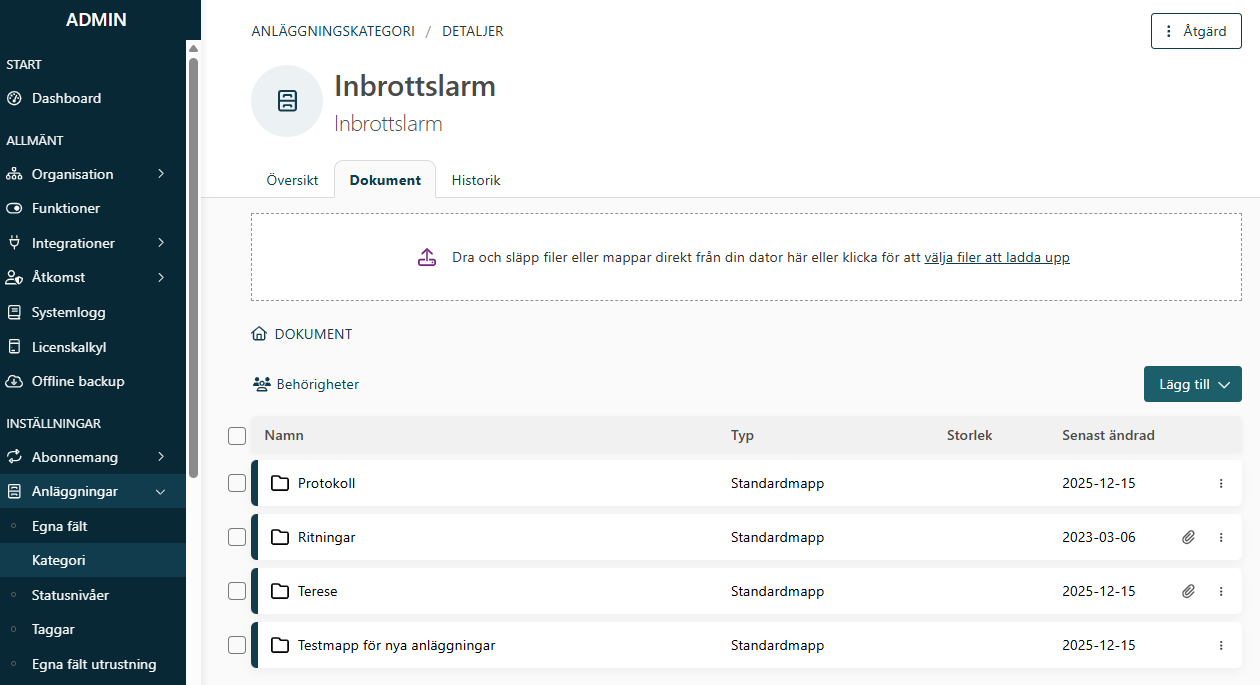Open the Översikt tab
1260x685 pixels.
tap(292, 180)
